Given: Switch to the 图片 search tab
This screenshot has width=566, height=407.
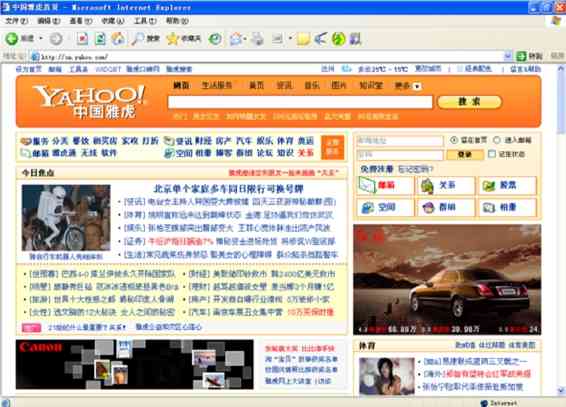Looking at the screenshot, I should (339, 86).
